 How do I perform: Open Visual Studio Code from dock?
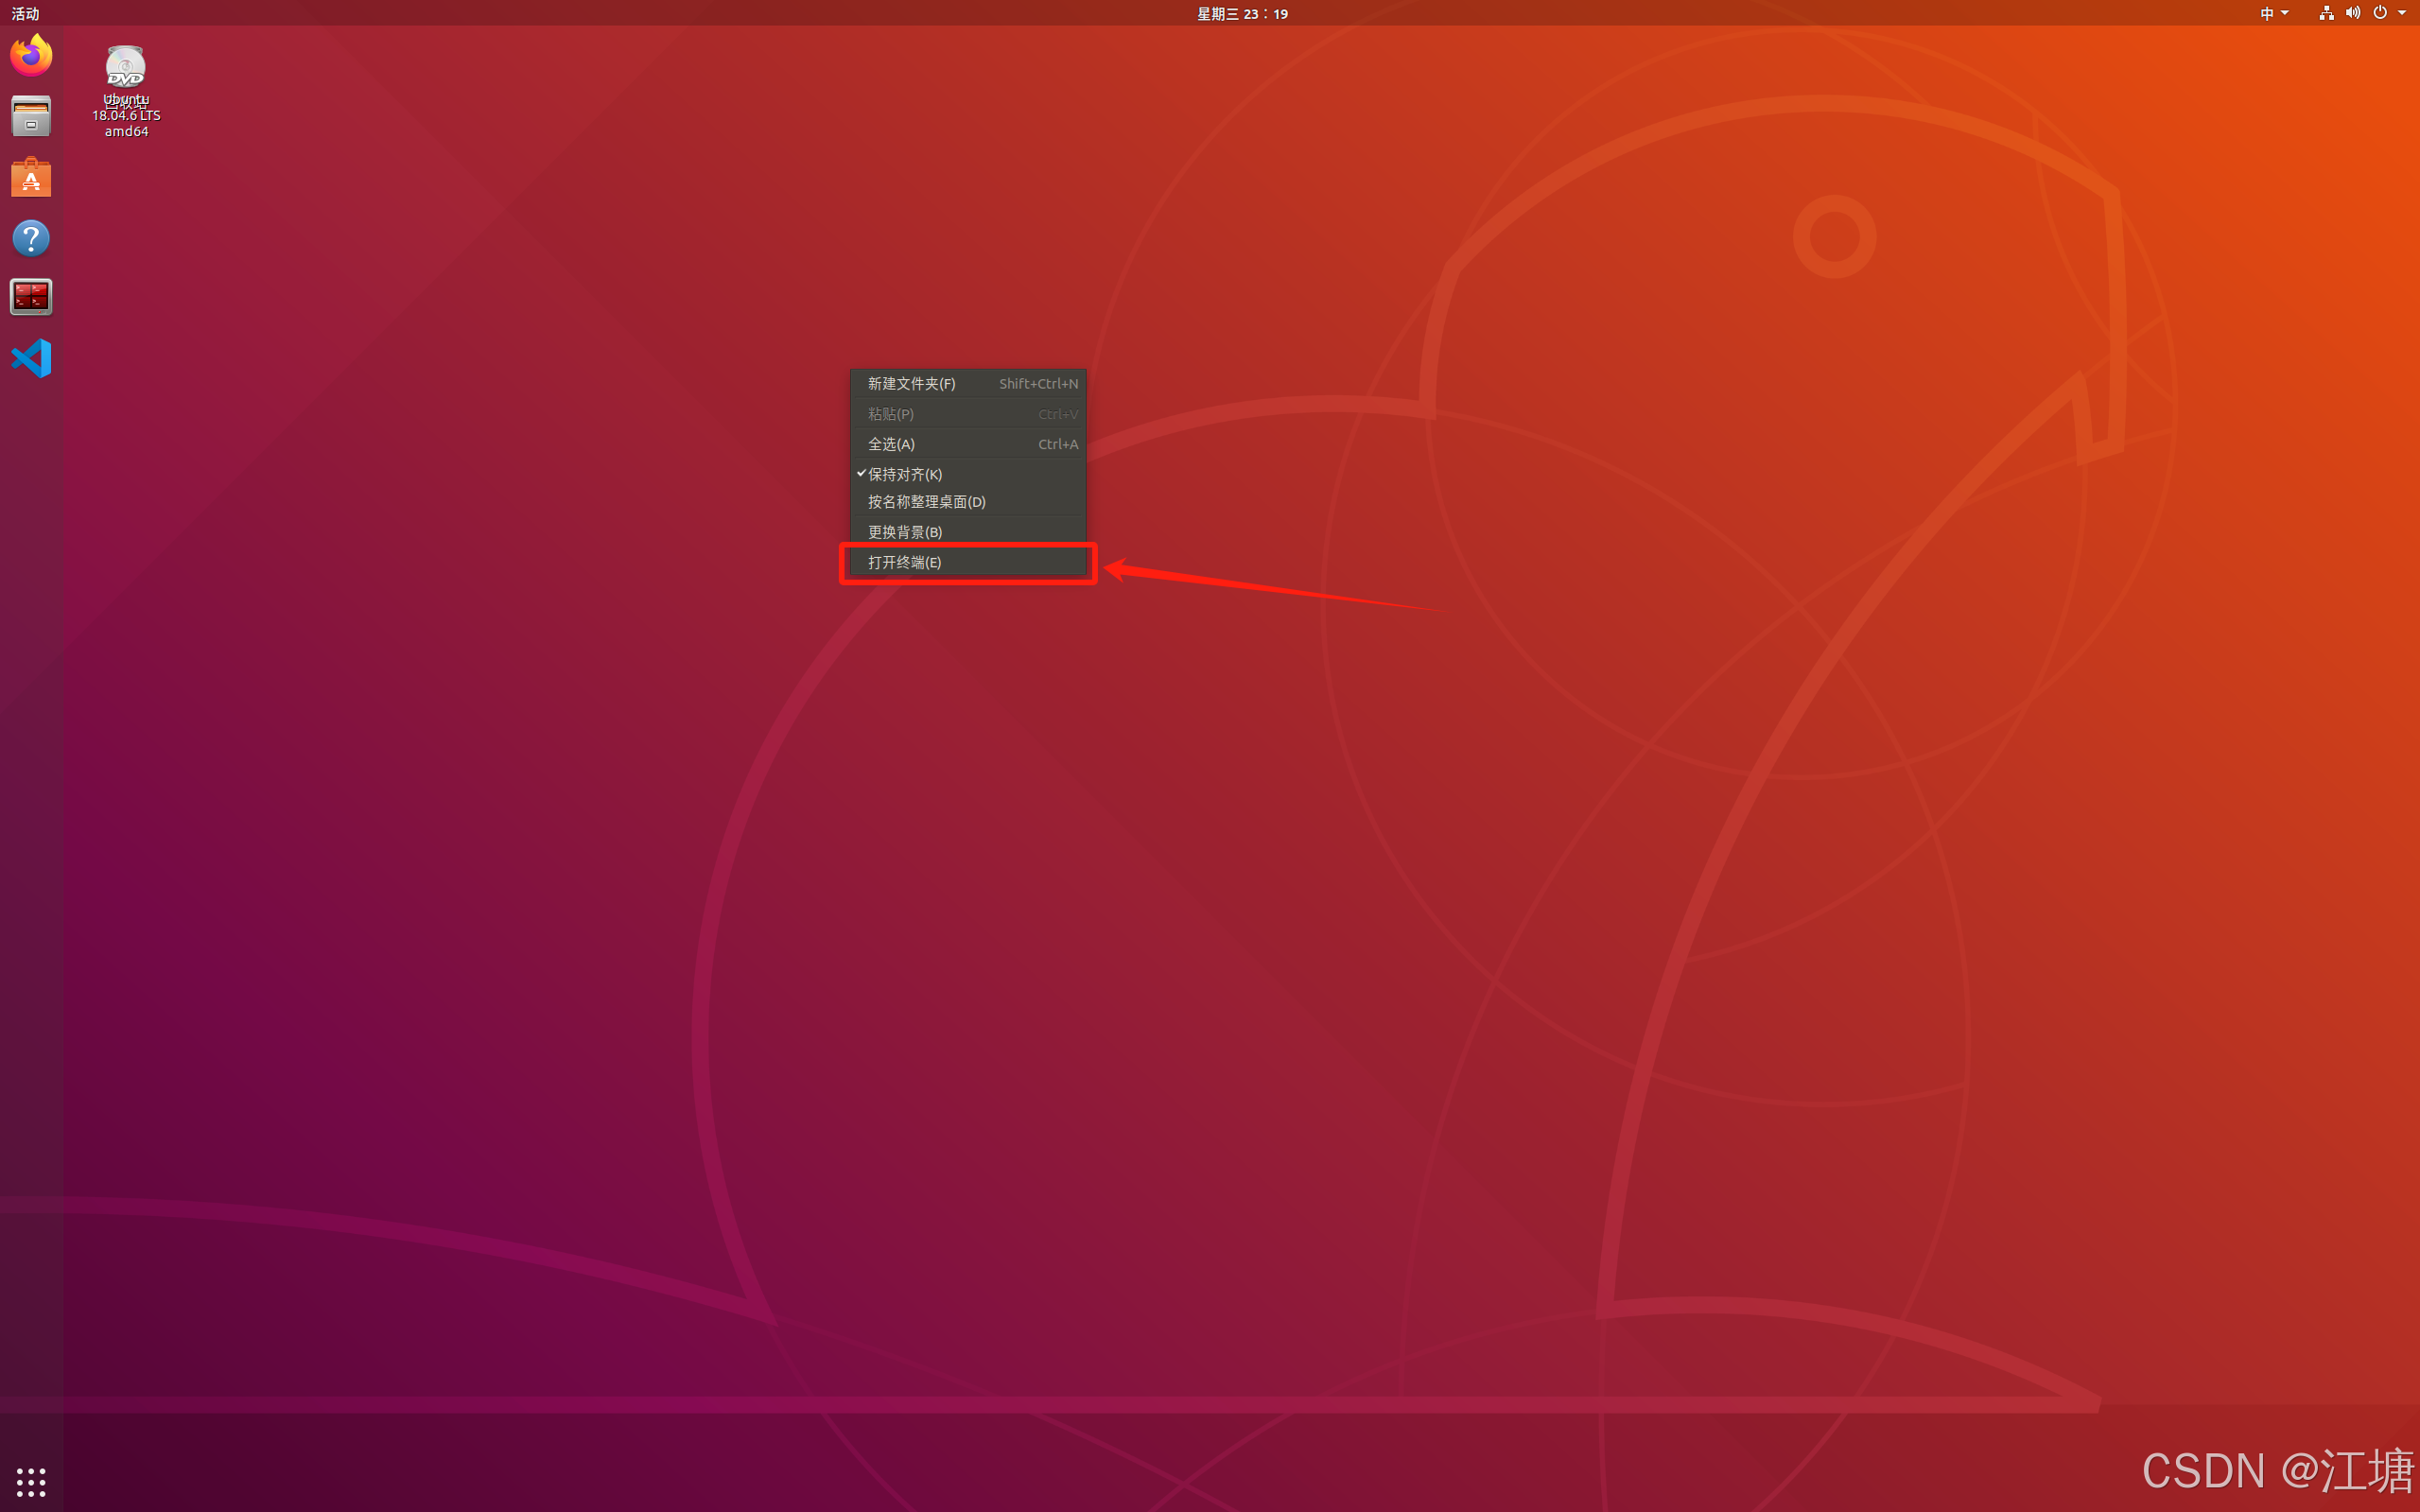click(x=31, y=358)
